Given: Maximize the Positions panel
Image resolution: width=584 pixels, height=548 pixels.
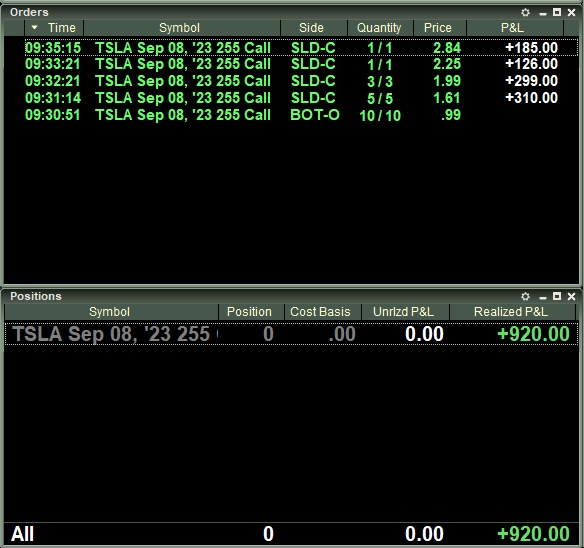Looking at the screenshot, I should 557,296.
